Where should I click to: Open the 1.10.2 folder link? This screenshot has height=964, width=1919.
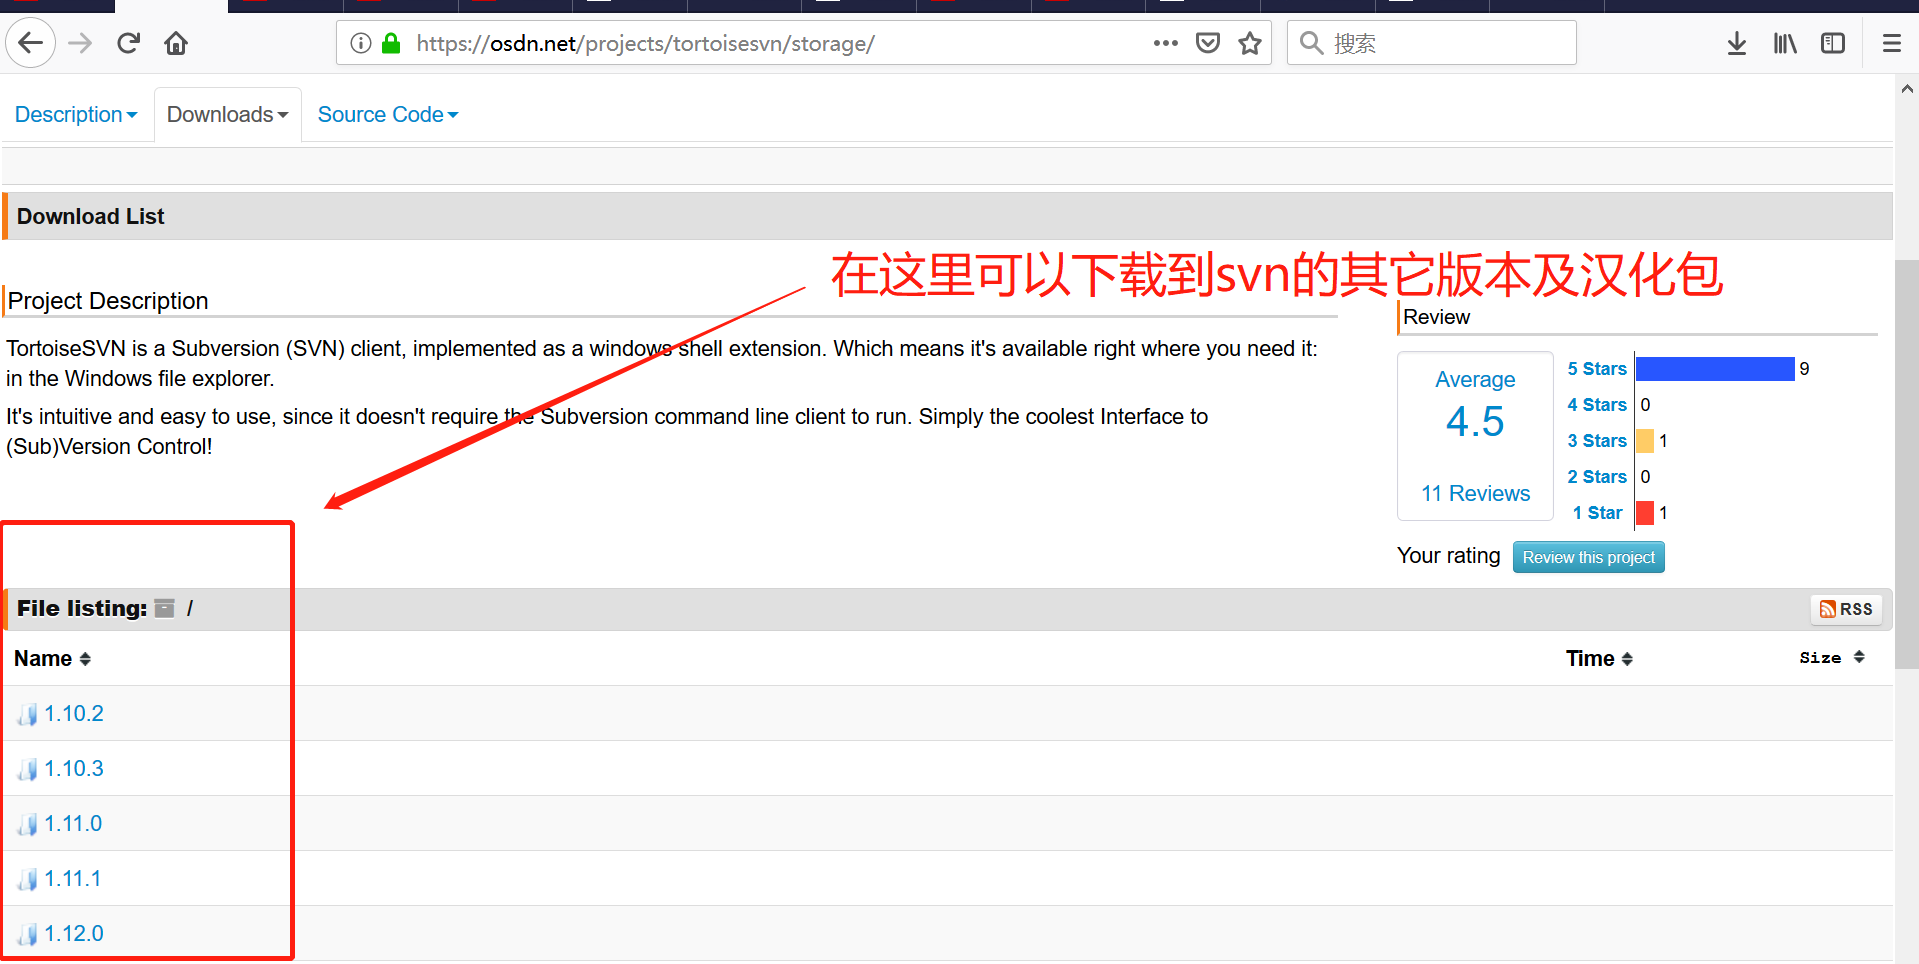pos(74,713)
